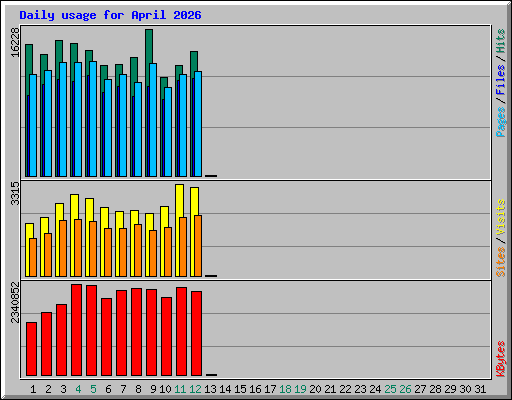Screen dimensions: 512x400
Task: Click day label 13 on the x-axis
Action: click(x=210, y=389)
